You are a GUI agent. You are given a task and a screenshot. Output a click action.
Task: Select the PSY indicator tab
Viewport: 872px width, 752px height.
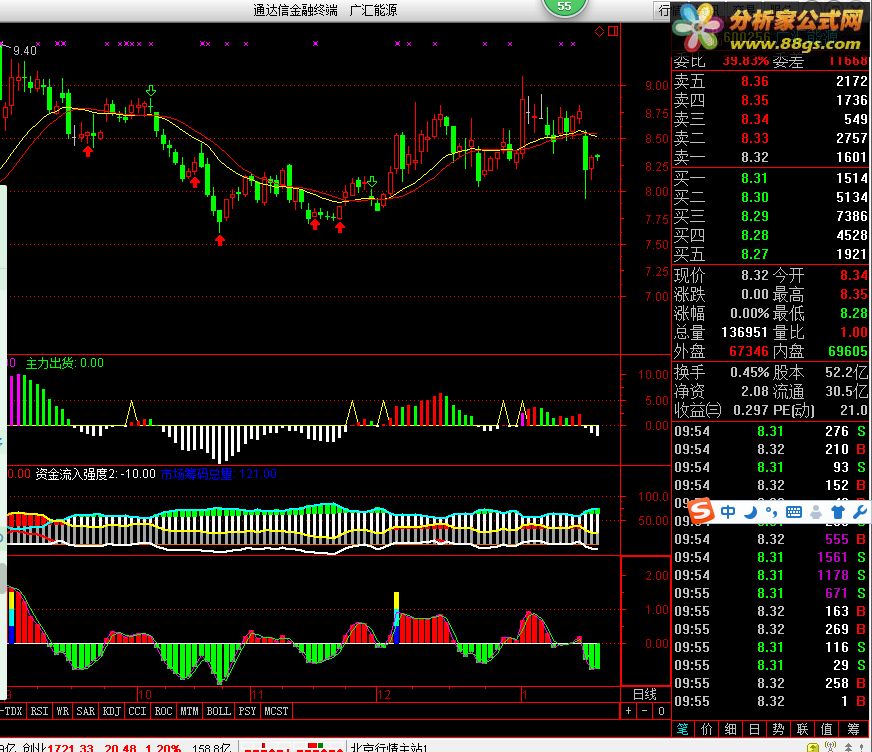247,711
